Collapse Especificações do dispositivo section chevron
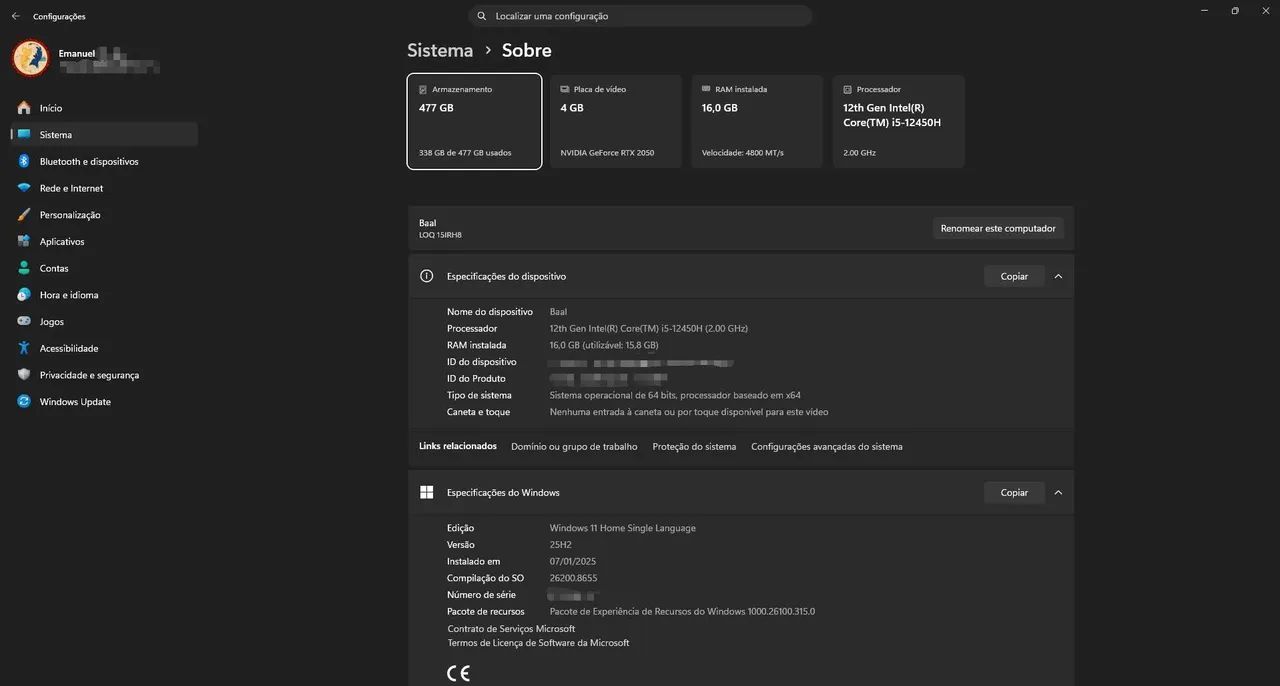Image resolution: width=1280 pixels, height=686 pixels. click(1058, 276)
